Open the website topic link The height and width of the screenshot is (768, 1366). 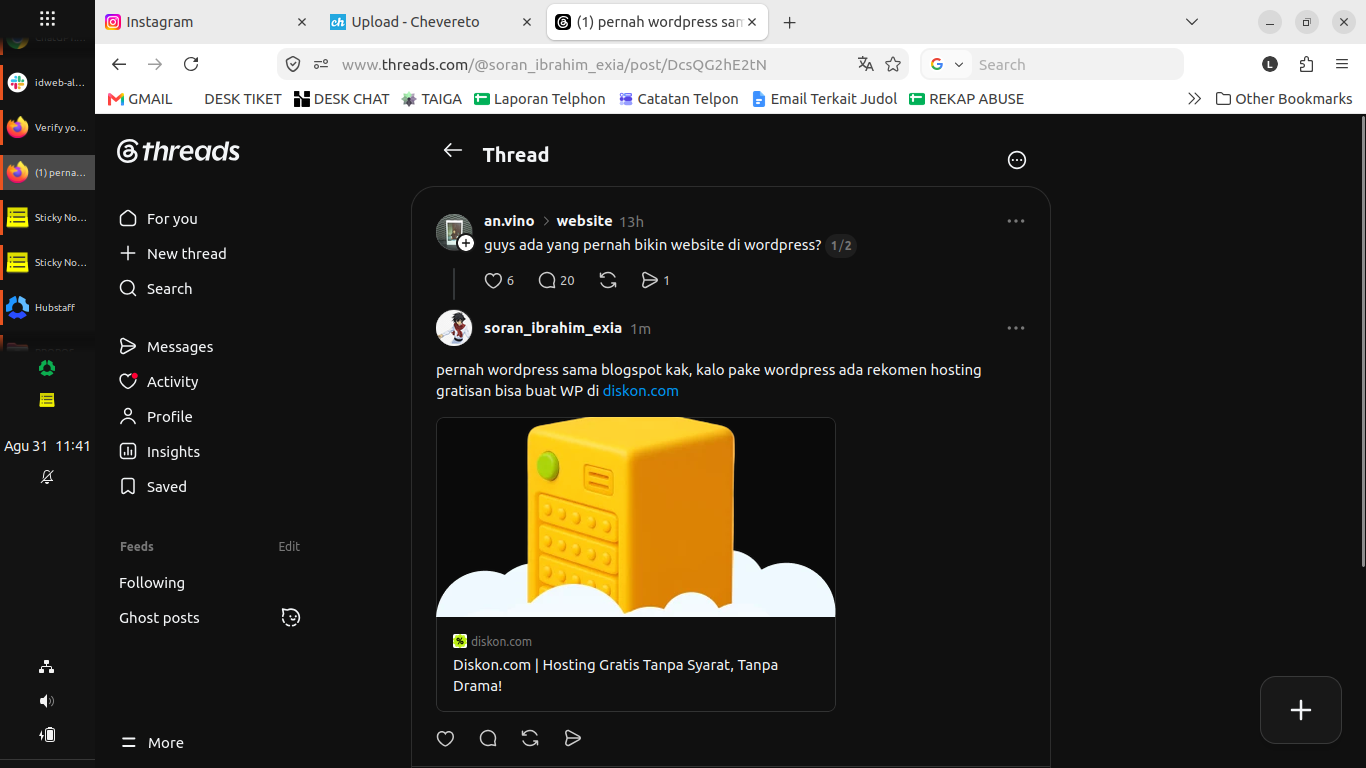click(584, 221)
